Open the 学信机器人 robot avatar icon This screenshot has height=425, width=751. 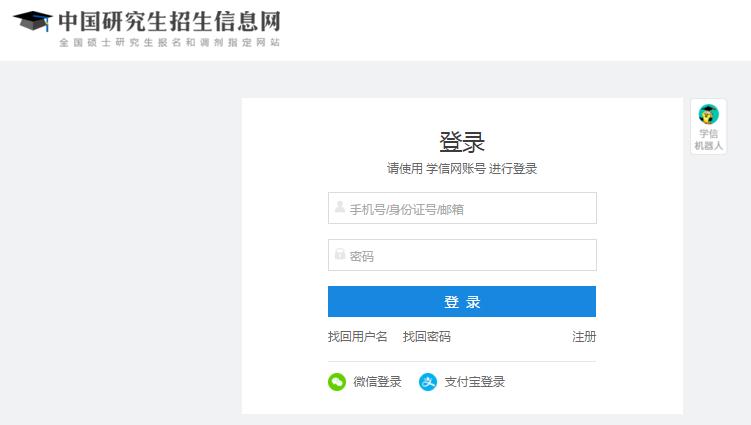(708, 114)
